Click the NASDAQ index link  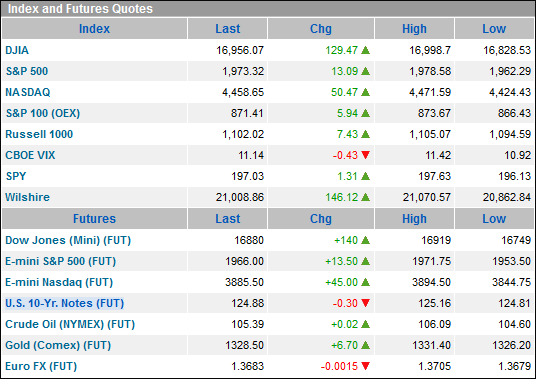pos(28,92)
